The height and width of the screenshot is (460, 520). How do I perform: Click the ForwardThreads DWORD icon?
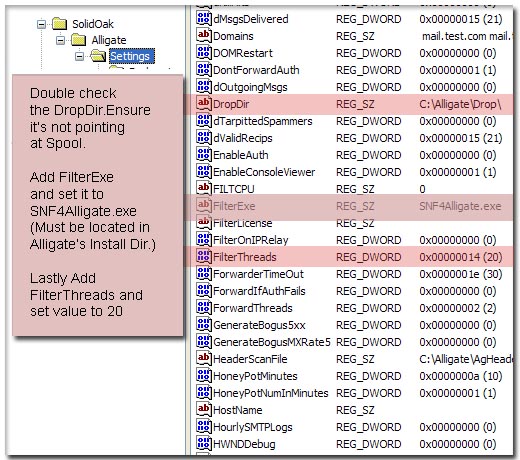(x=204, y=307)
